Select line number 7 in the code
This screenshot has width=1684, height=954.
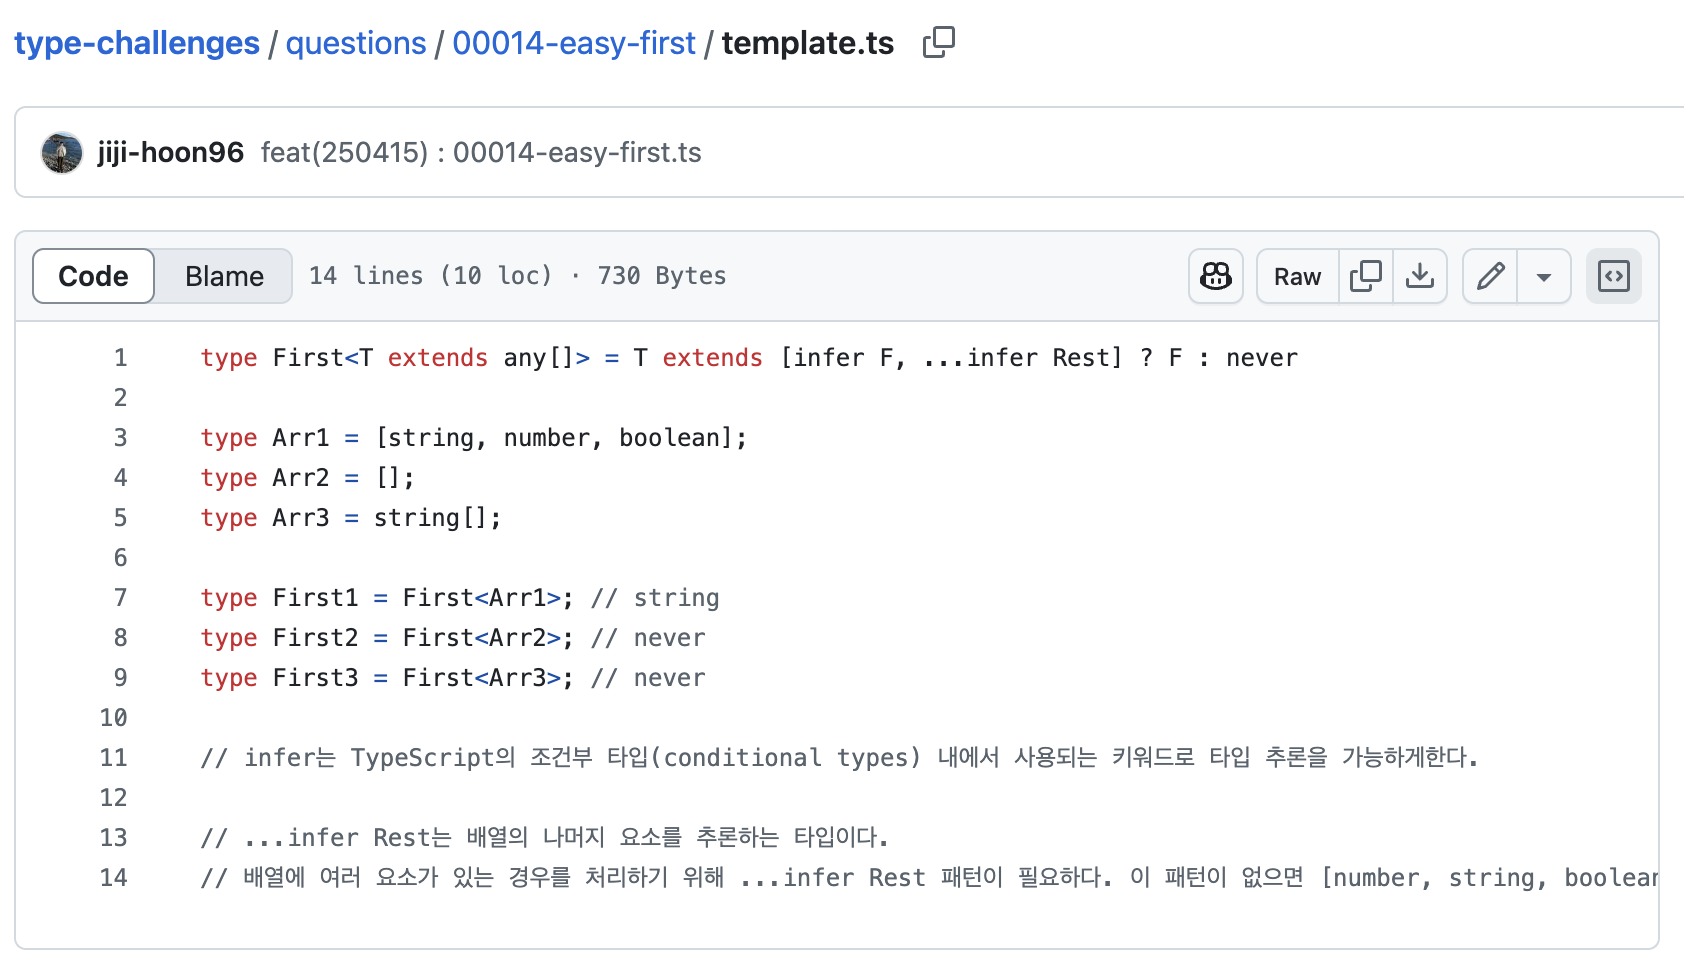pos(120,598)
